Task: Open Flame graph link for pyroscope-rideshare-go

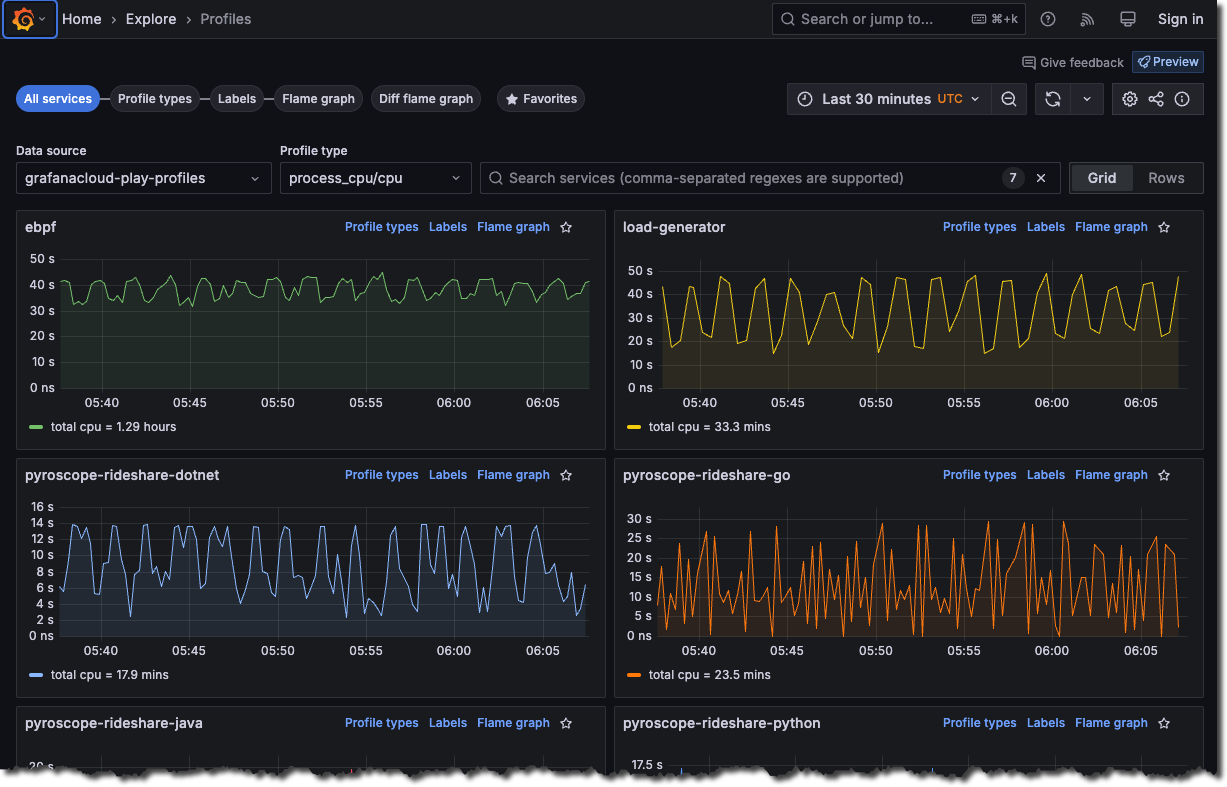Action: tap(1111, 475)
